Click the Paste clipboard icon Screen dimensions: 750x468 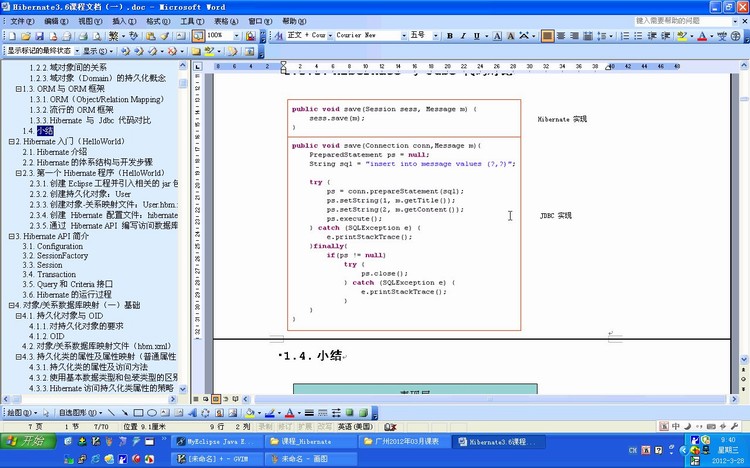click(x=151, y=36)
